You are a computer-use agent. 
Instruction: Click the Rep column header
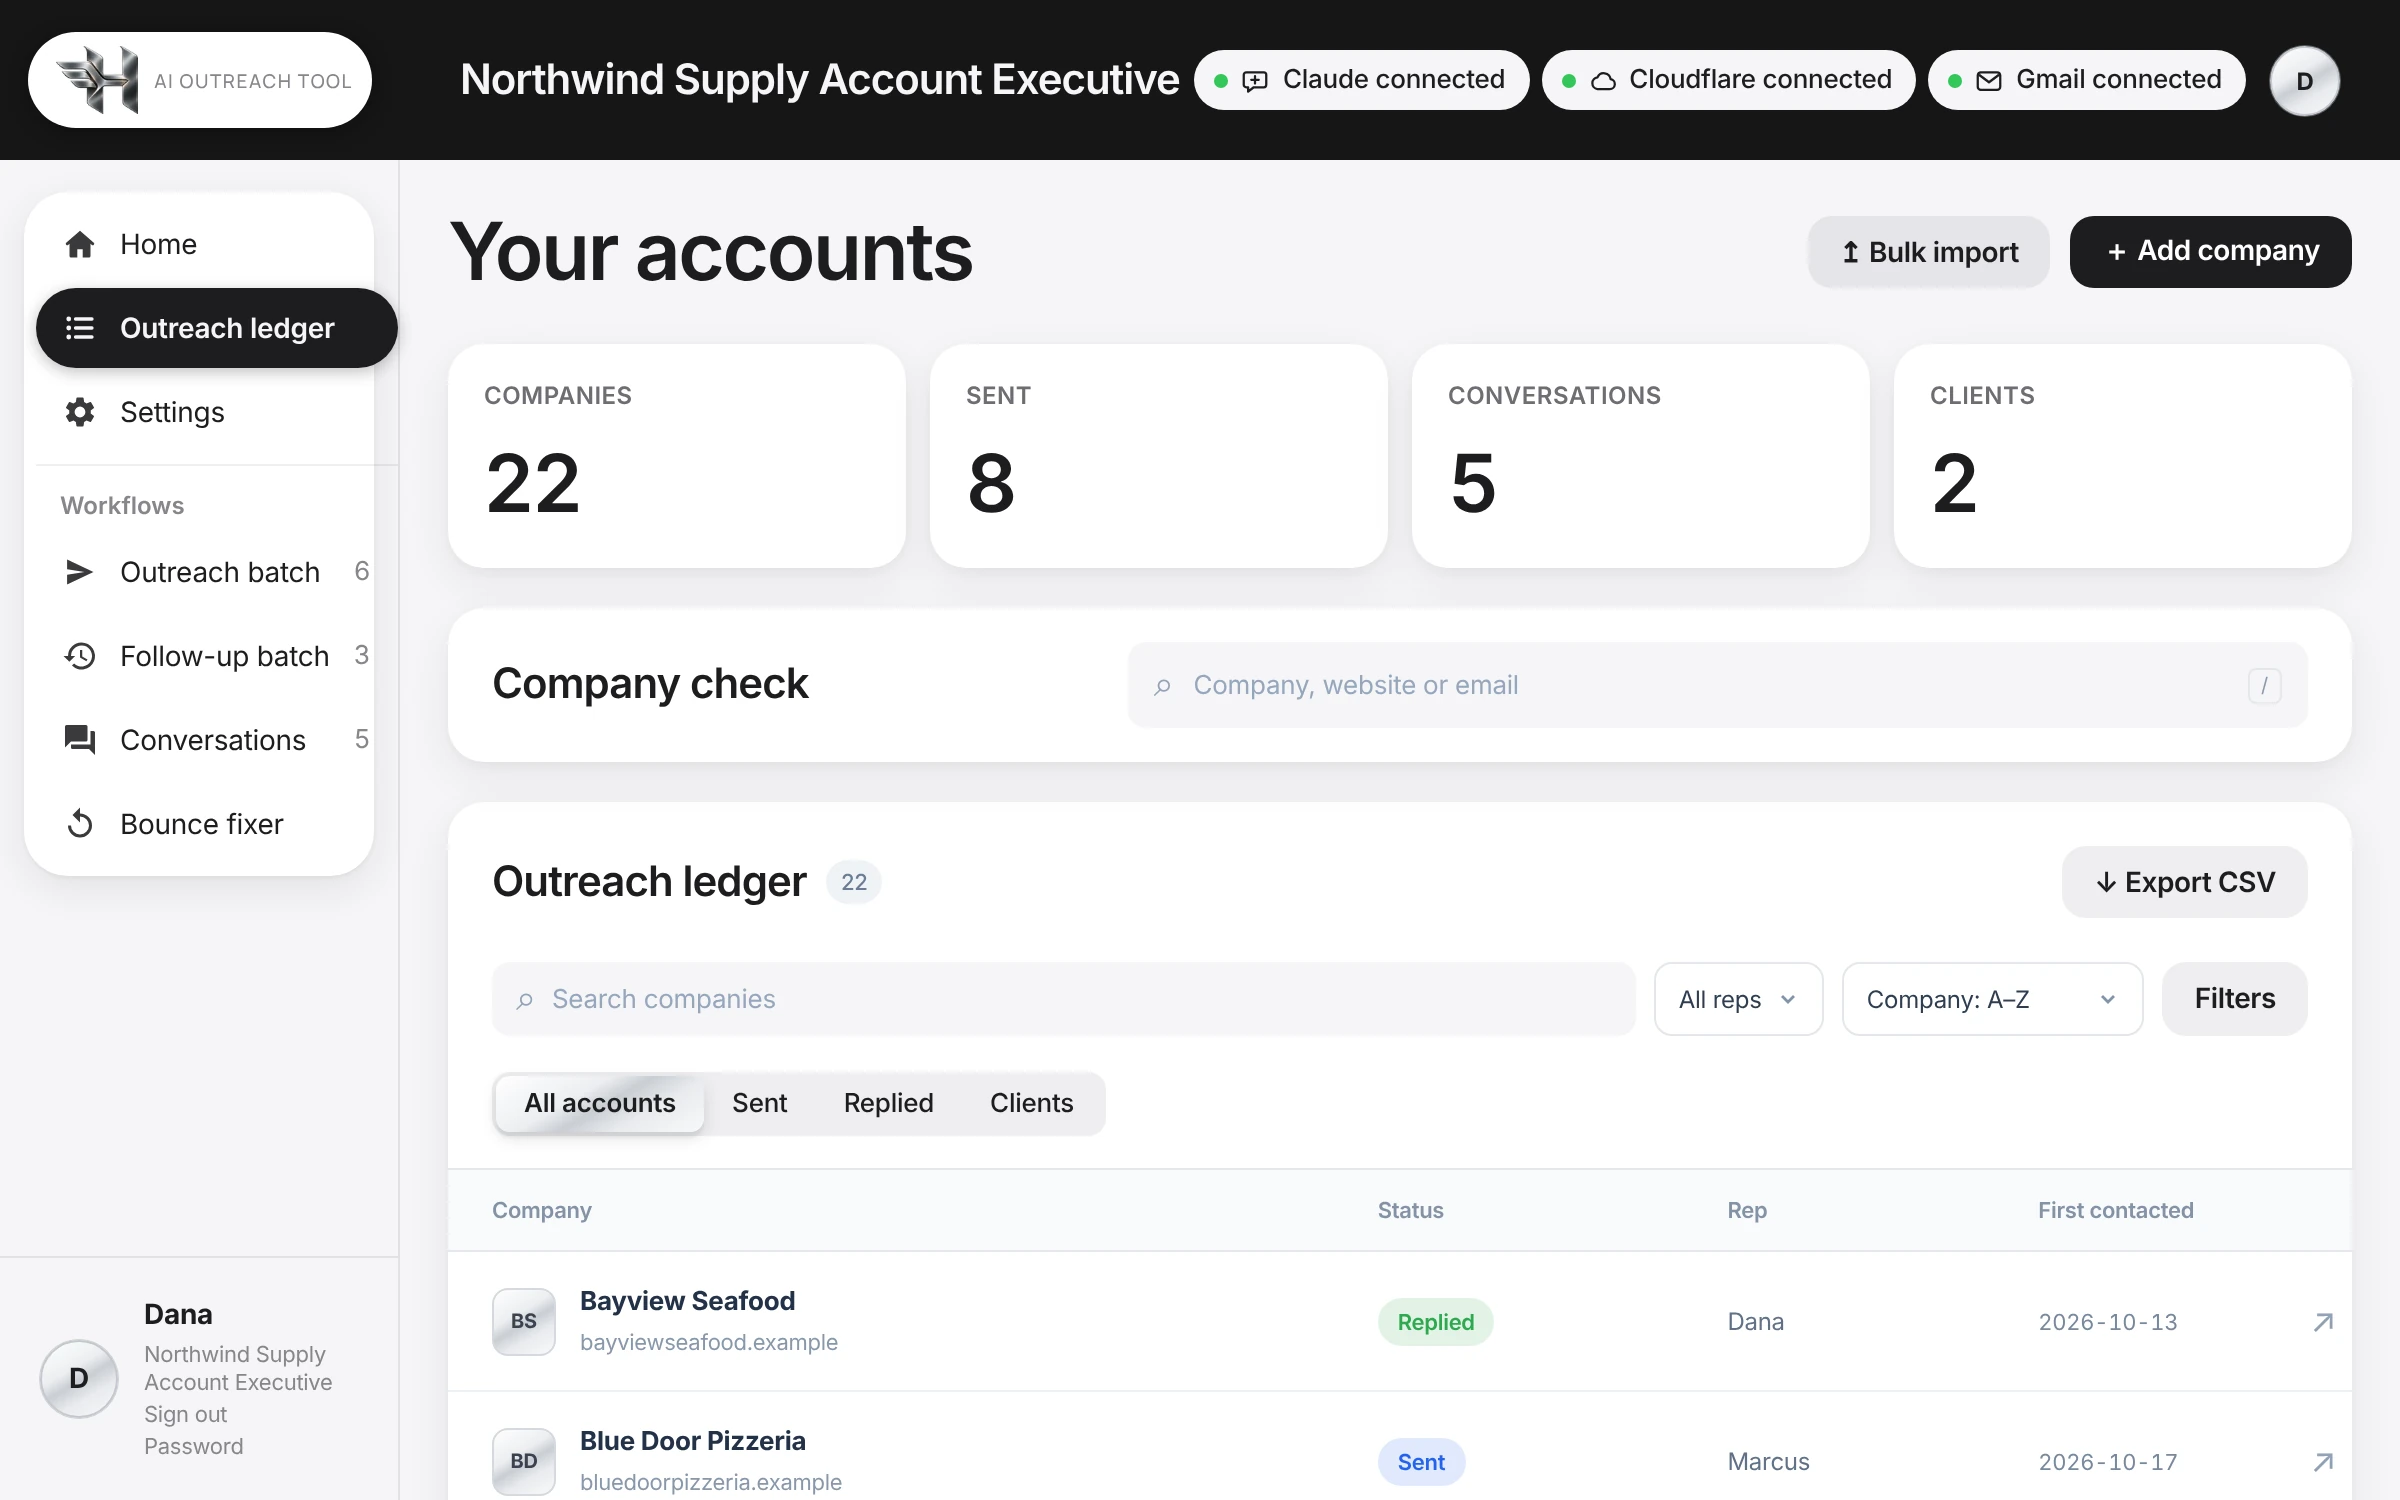pyautogui.click(x=1747, y=1210)
